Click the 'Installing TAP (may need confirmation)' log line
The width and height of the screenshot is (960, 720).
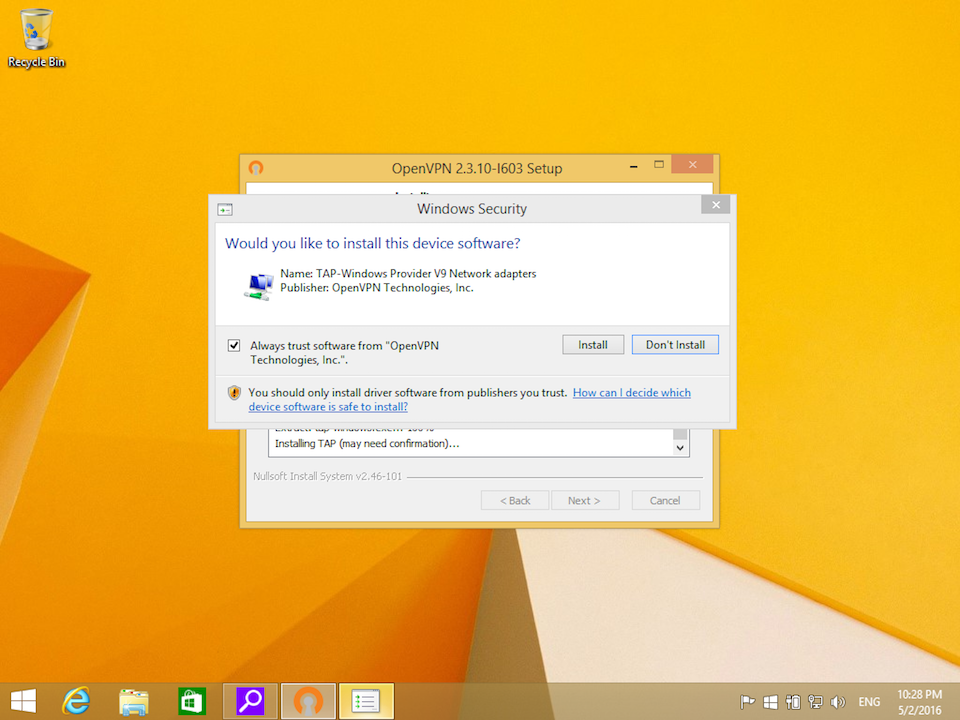[367, 443]
